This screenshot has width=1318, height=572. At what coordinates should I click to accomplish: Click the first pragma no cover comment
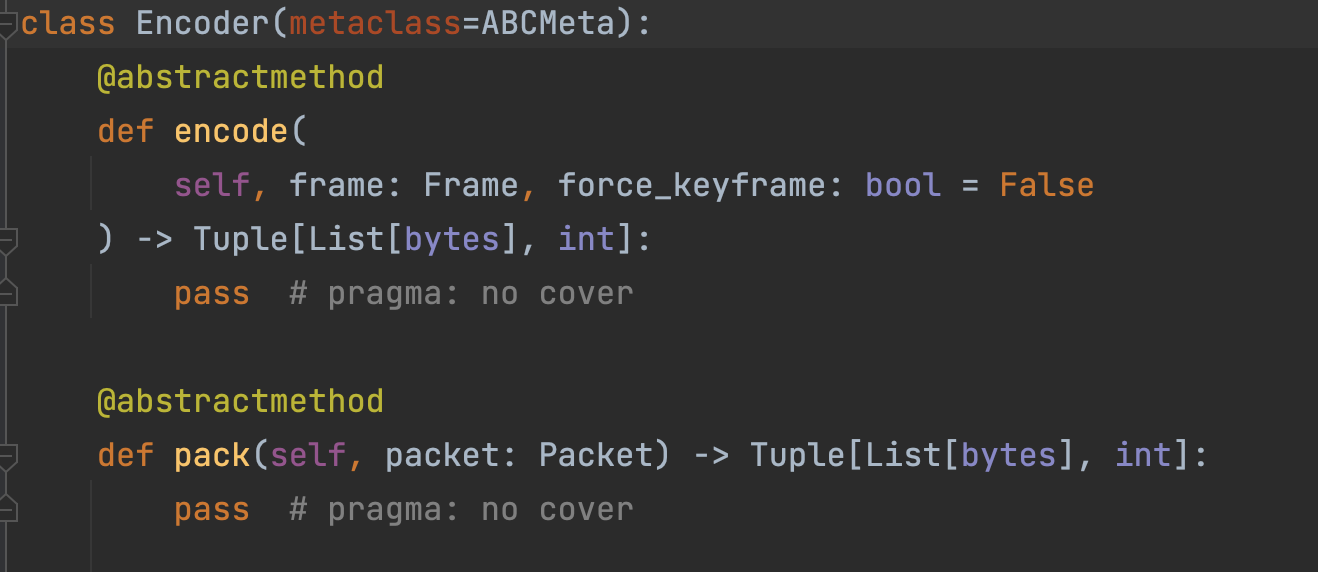tap(461, 294)
